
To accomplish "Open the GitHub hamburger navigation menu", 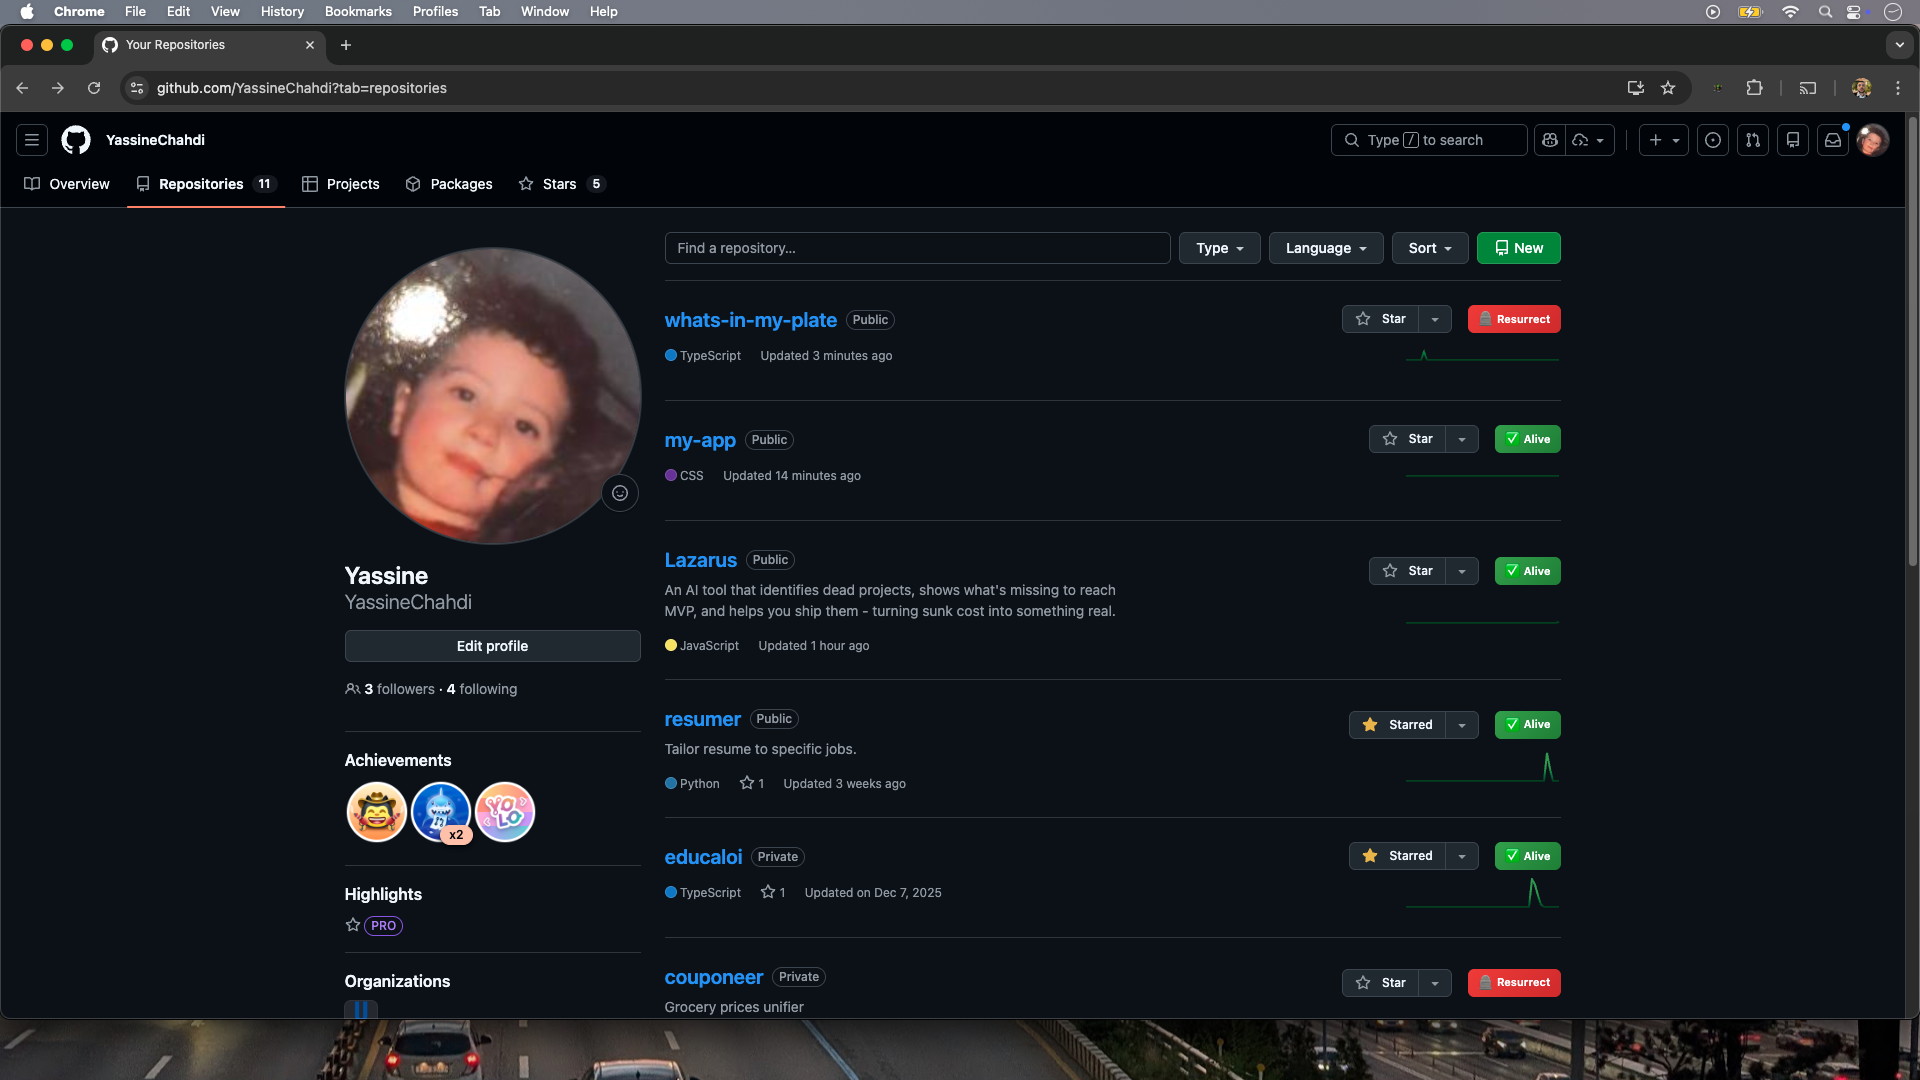I will pos(32,140).
